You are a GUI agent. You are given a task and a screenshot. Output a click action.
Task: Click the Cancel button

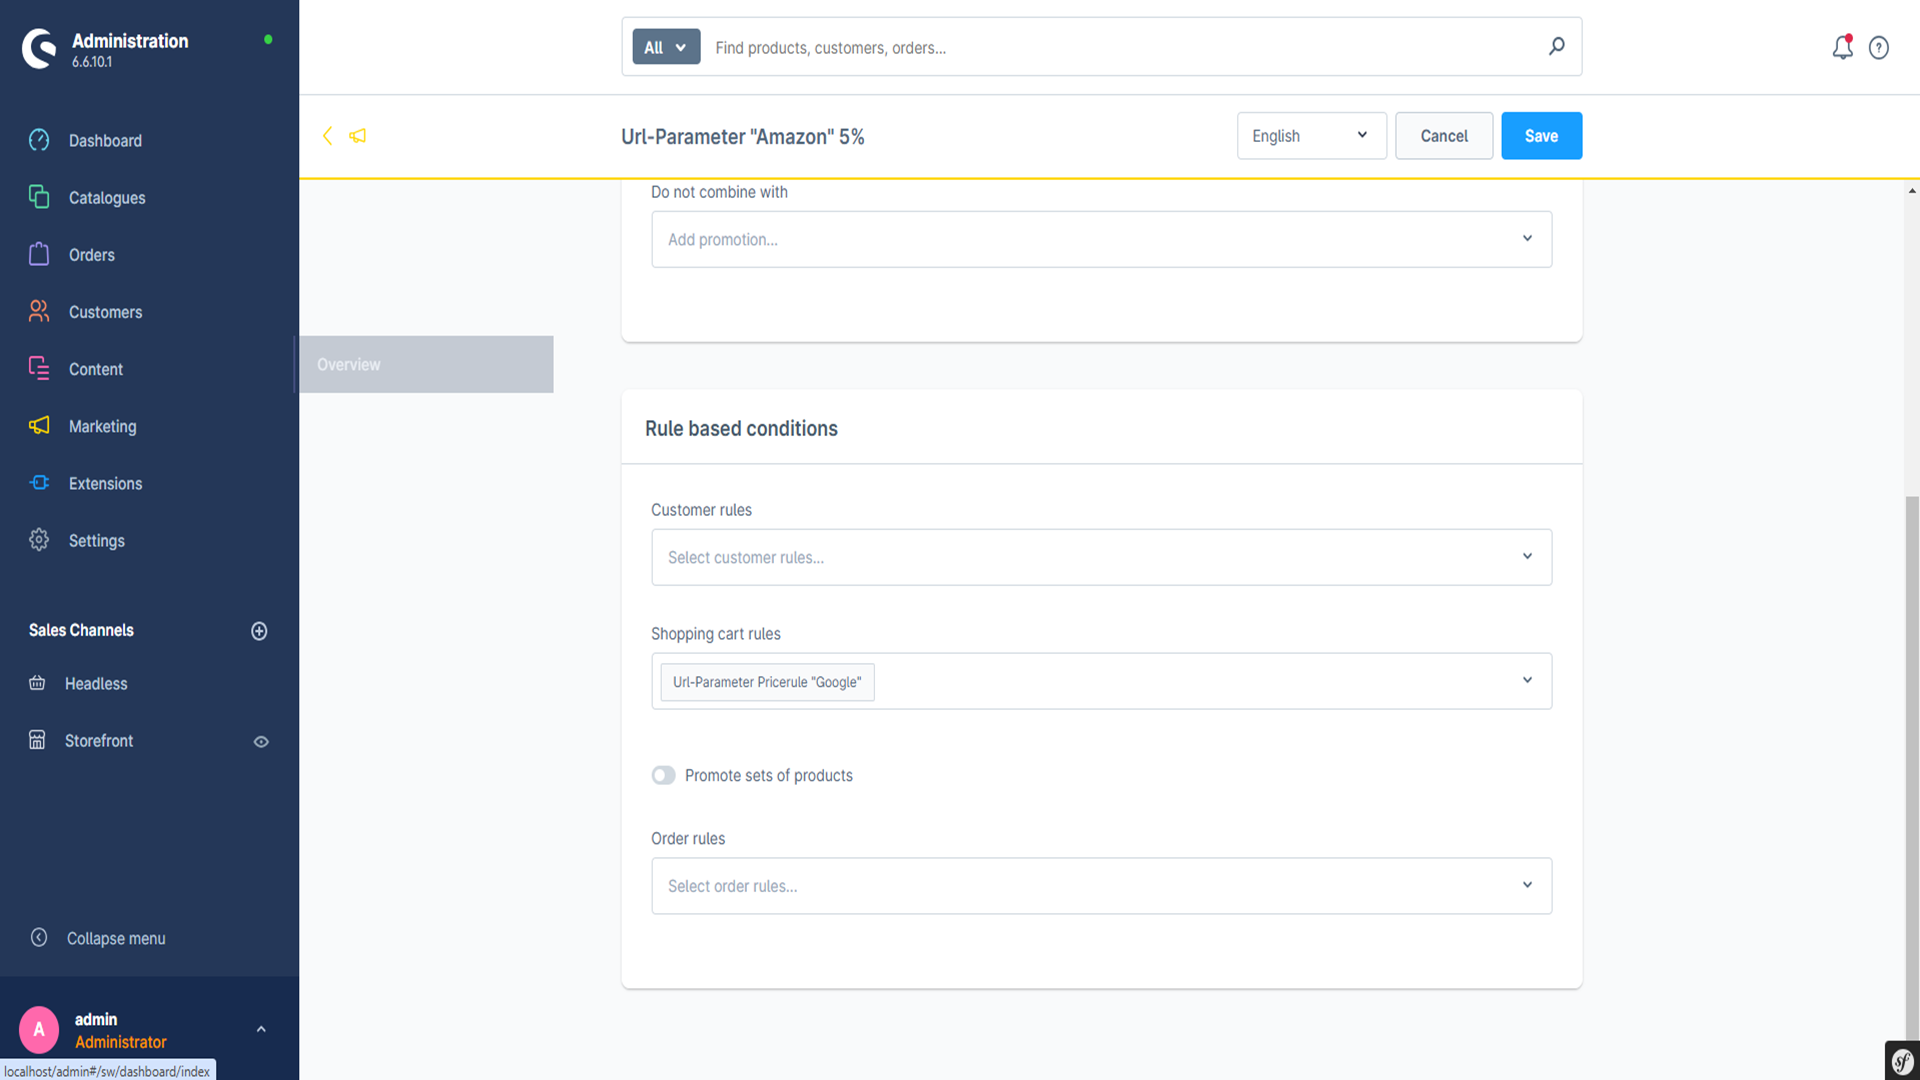[1444, 136]
